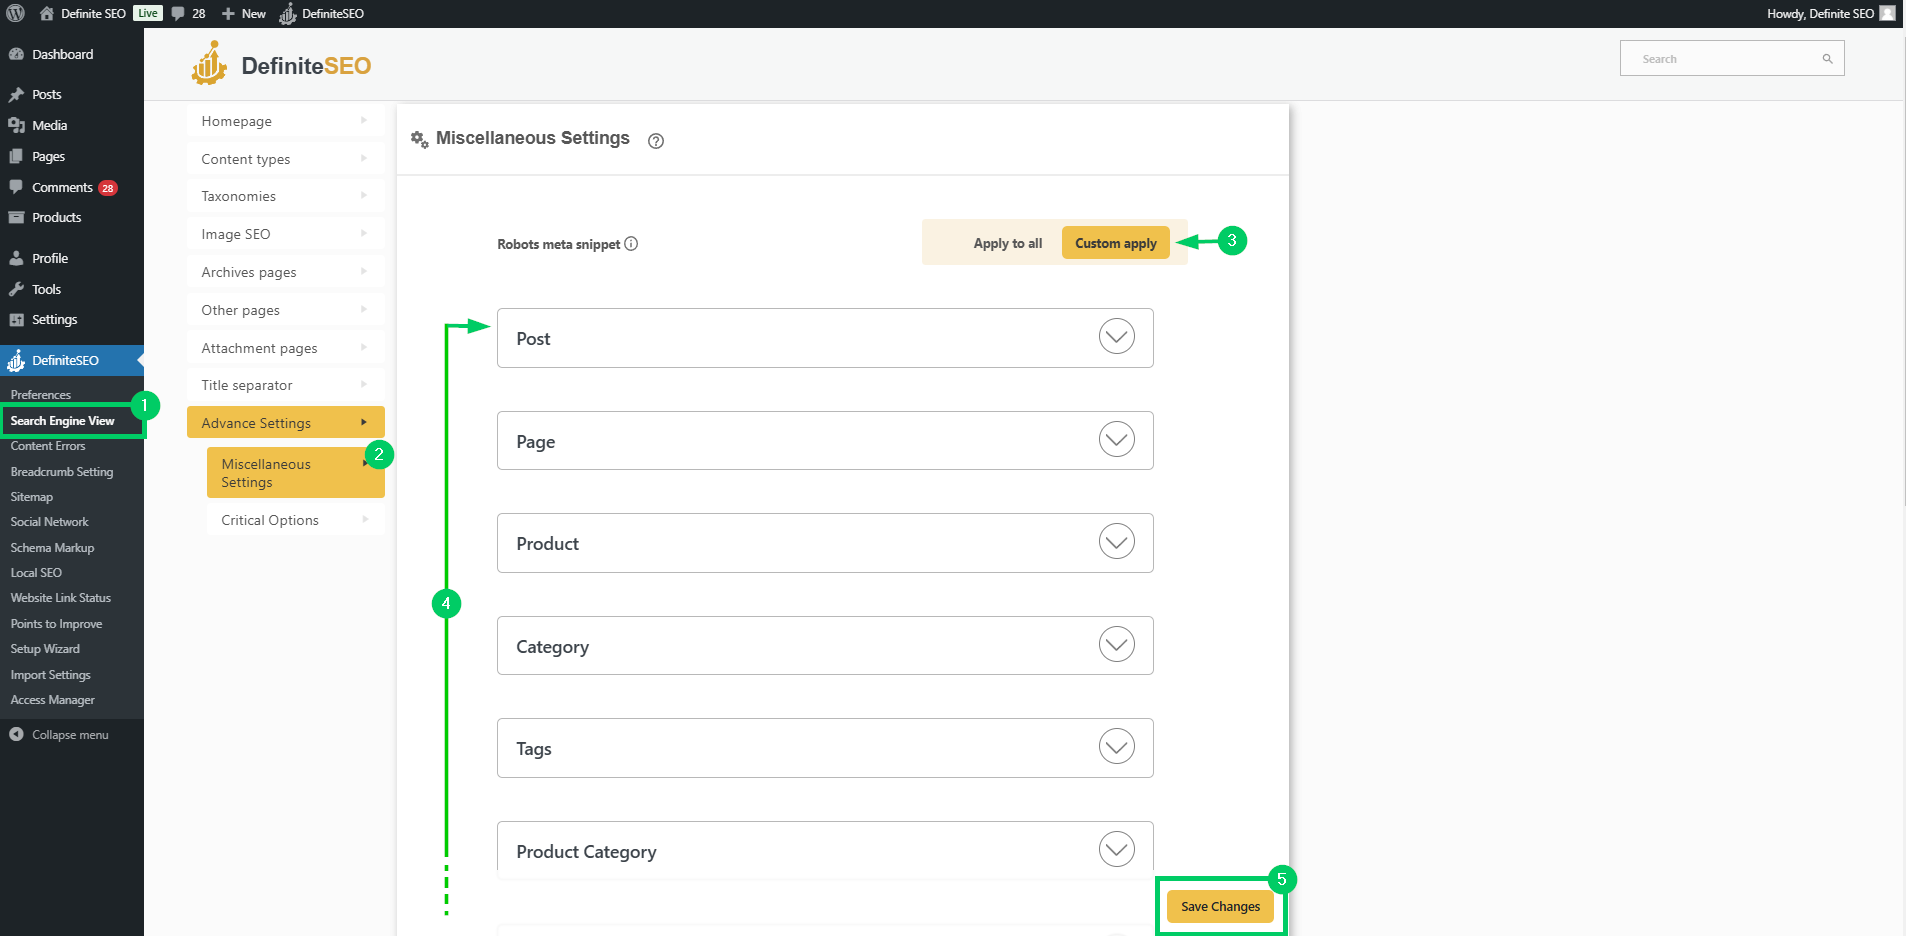Open the comments bubble icon showing 28
The height and width of the screenshot is (936, 1906).
pyautogui.click(x=178, y=13)
